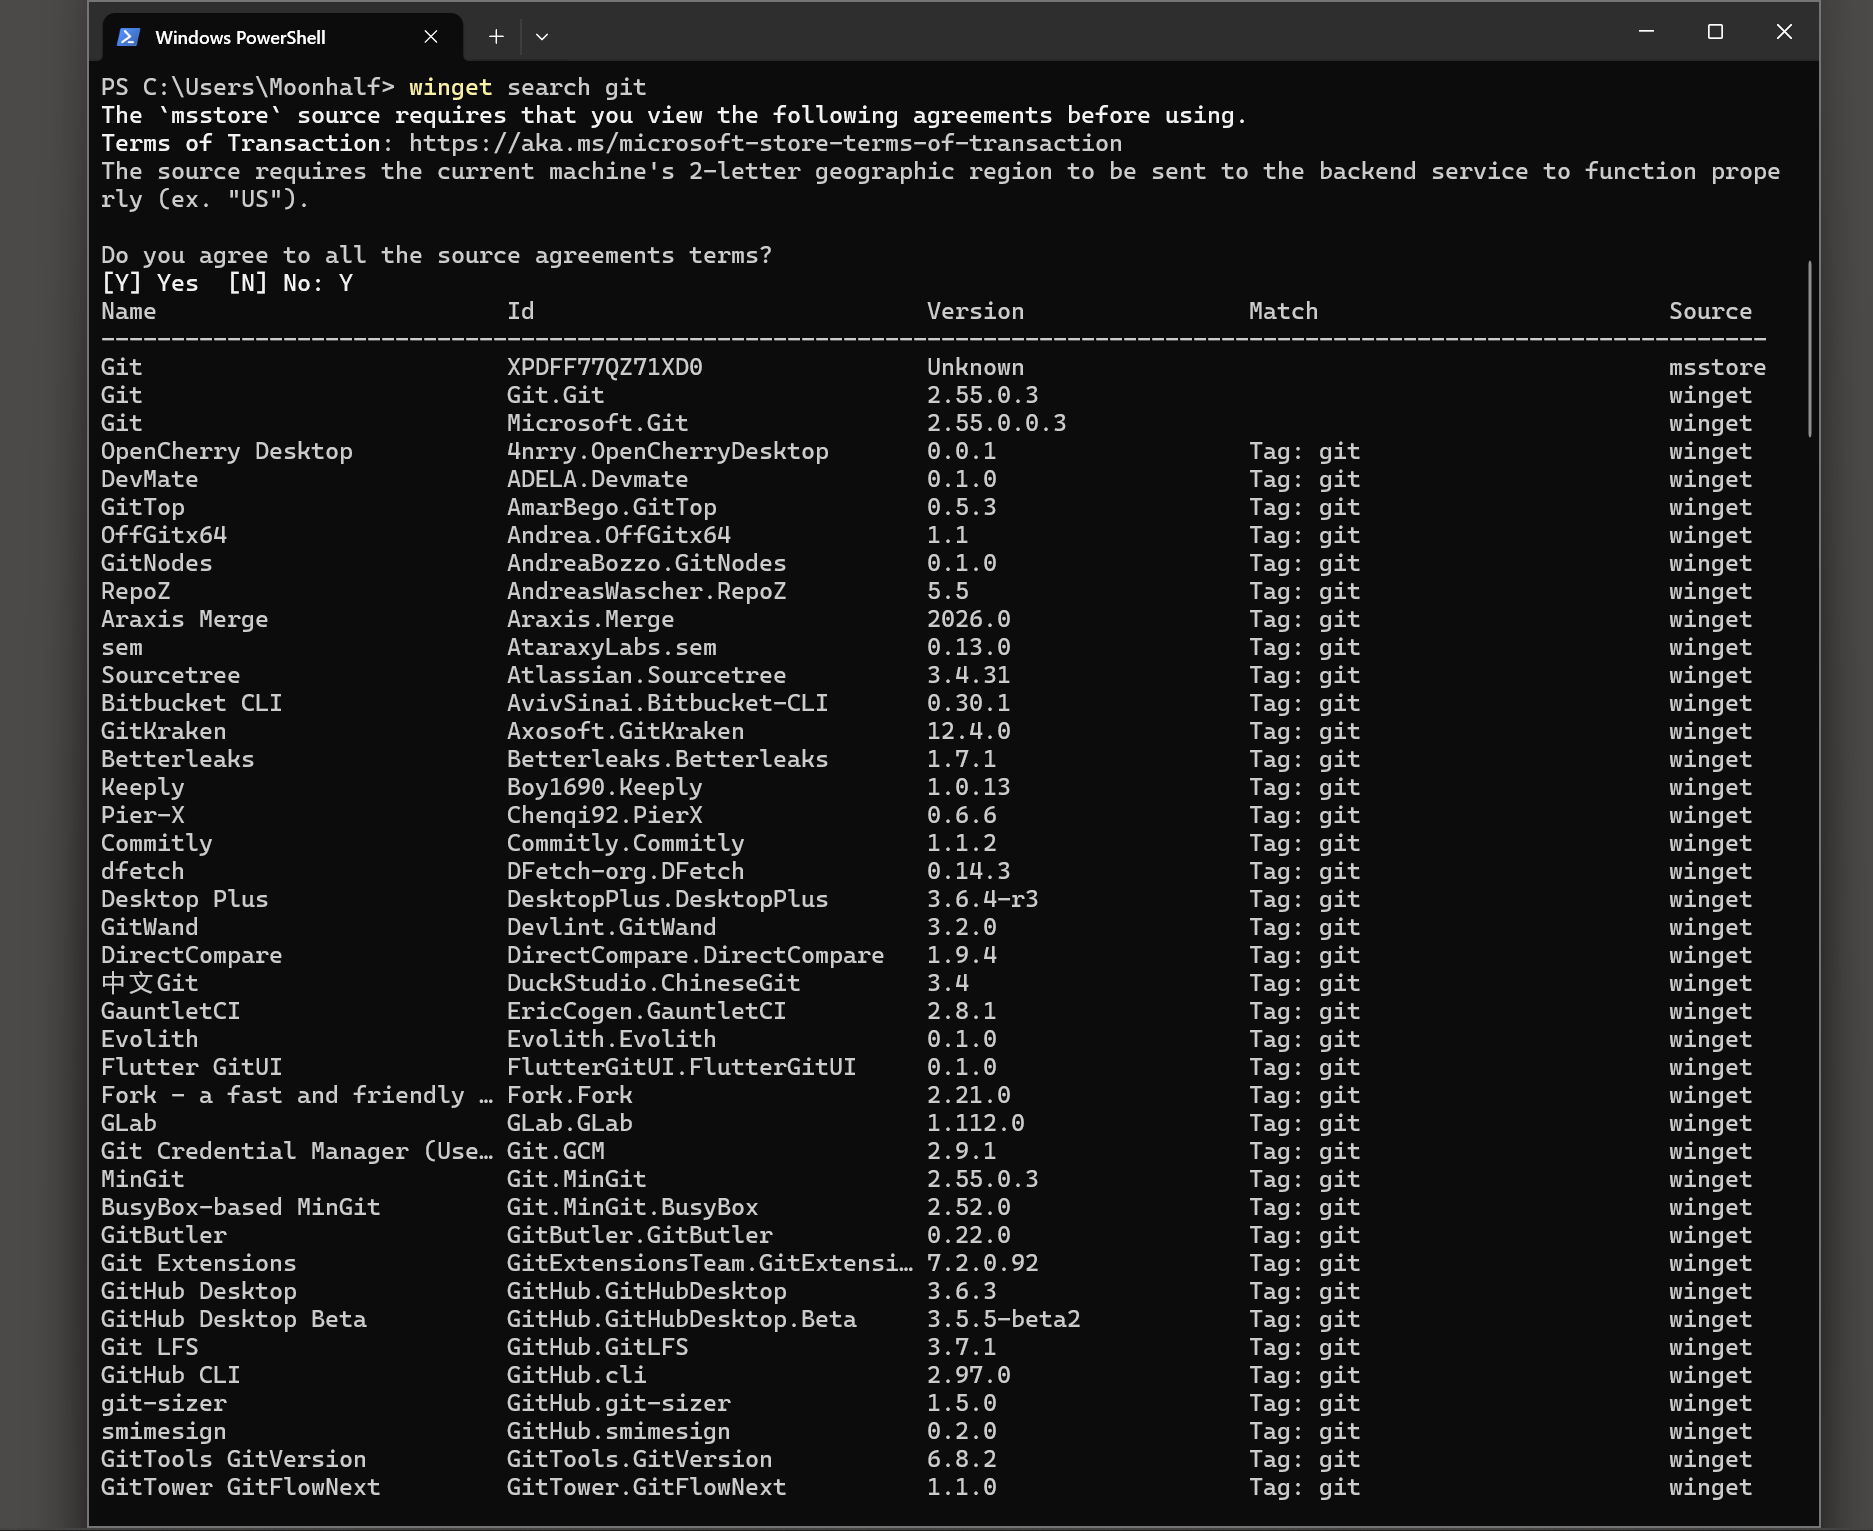
Task: Click the 'Fork.Fork' package ID
Action: click(x=569, y=1095)
